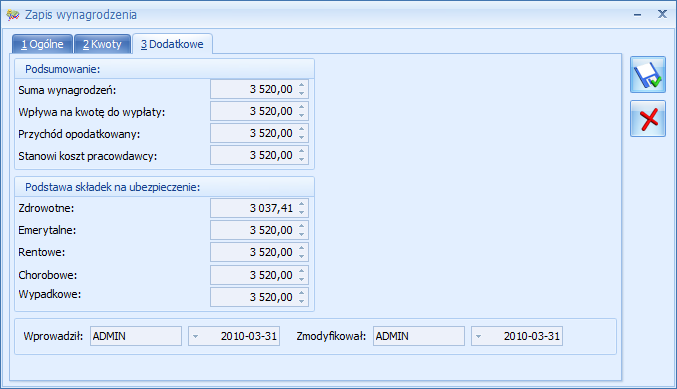Image resolution: width=677 pixels, height=389 pixels.
Task: Increase the Wypadkowe base value
Action: point(301,293)
